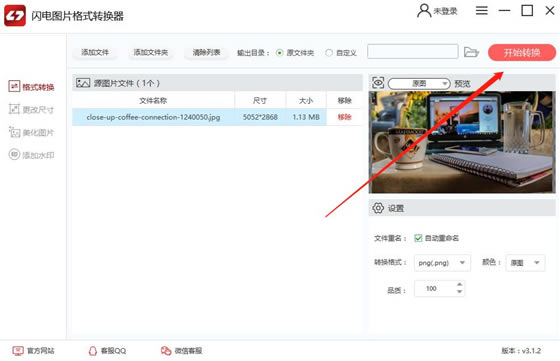This screenshot has width=560, height=361.
Task: Click the output directory path field
Action: [412, 51]
